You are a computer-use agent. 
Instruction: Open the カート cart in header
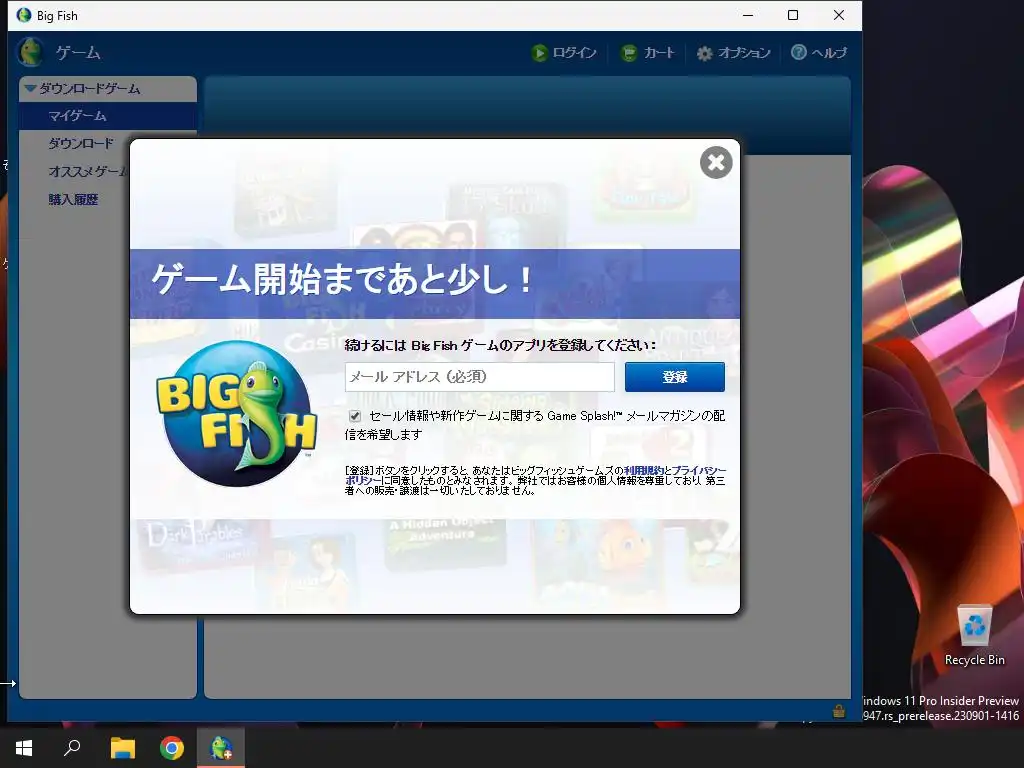pyautogui.click(x=647, y=52)
